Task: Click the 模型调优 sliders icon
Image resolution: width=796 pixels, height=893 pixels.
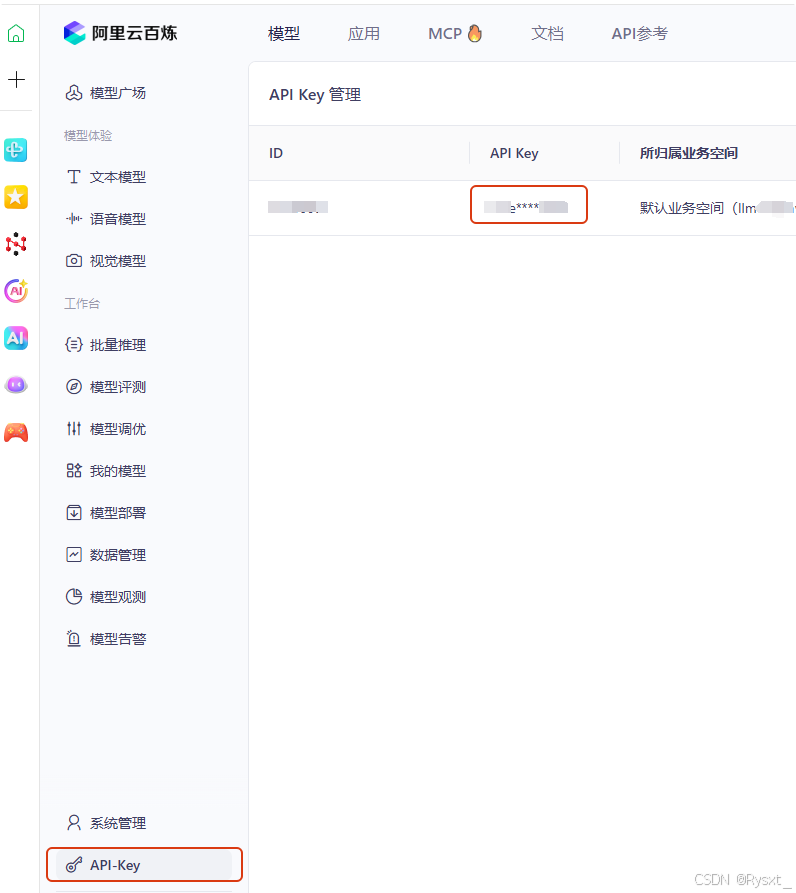Action: [73, 428]
